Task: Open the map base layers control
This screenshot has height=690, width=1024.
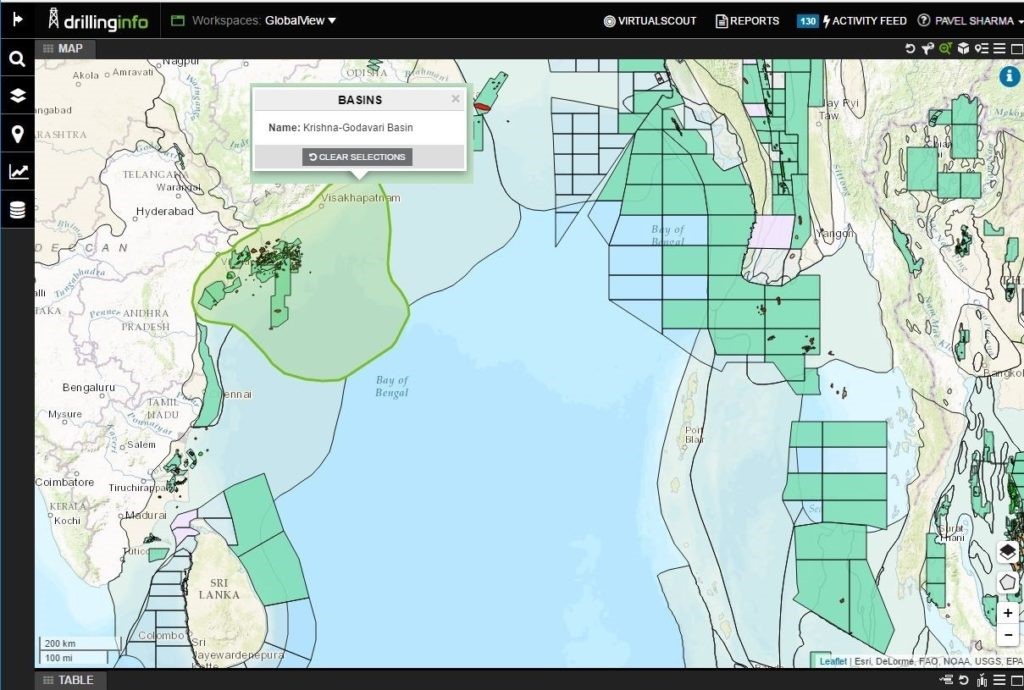Action: [x=1008, y=552]
